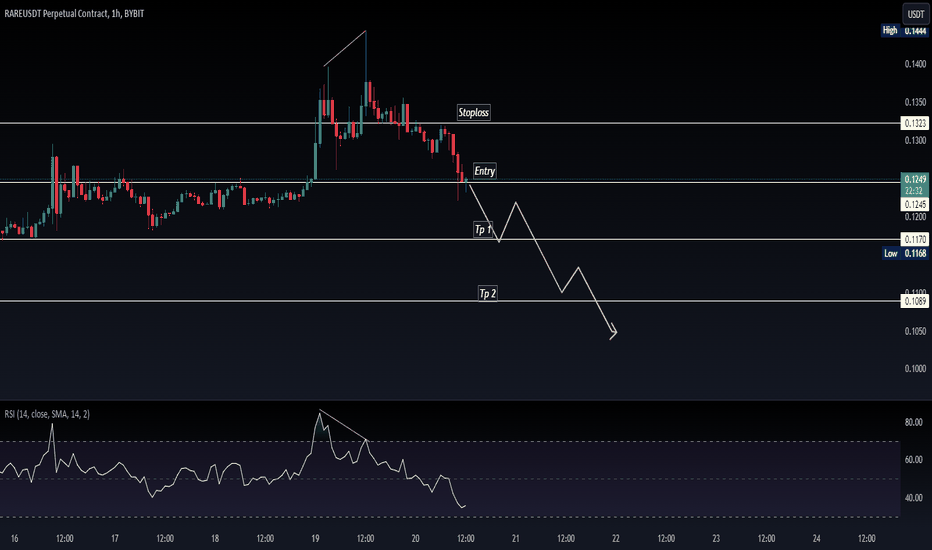Viewport: 932px width, 550px height.
Task: Select the projected price path arrowhead
Action: [x=613, y=333]
